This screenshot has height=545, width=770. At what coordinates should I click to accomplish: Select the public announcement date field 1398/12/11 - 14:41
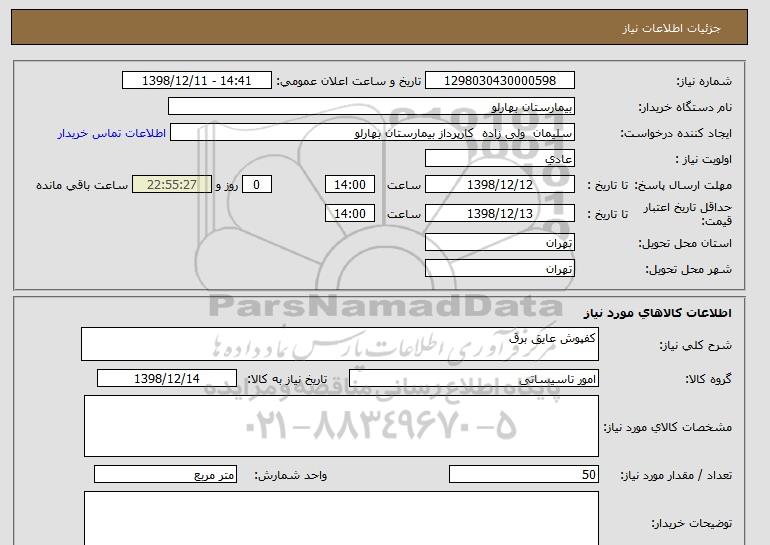coord(196,81)
